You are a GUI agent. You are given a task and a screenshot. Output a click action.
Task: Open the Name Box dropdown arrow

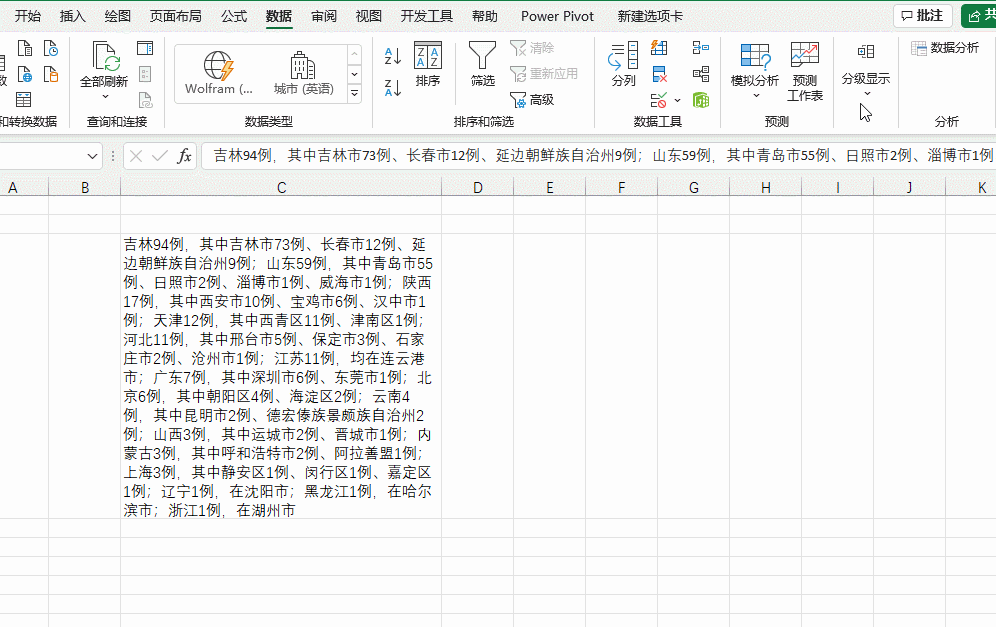click(93, 156)
